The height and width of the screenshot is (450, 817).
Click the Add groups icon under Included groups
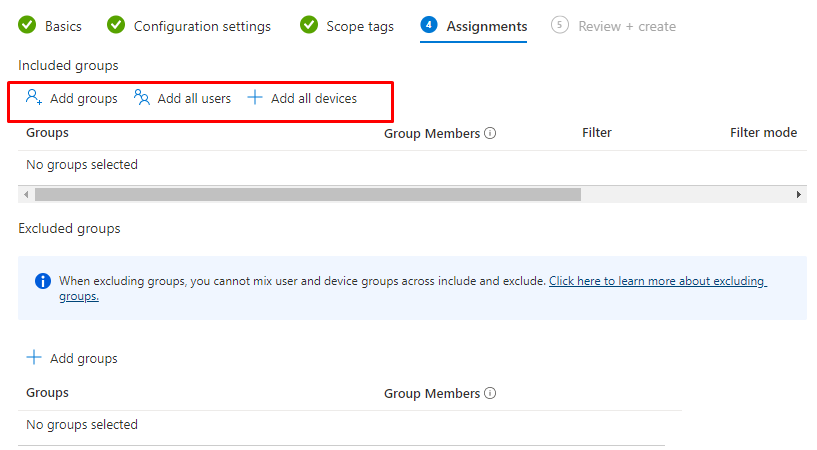(x=34, y=98)
